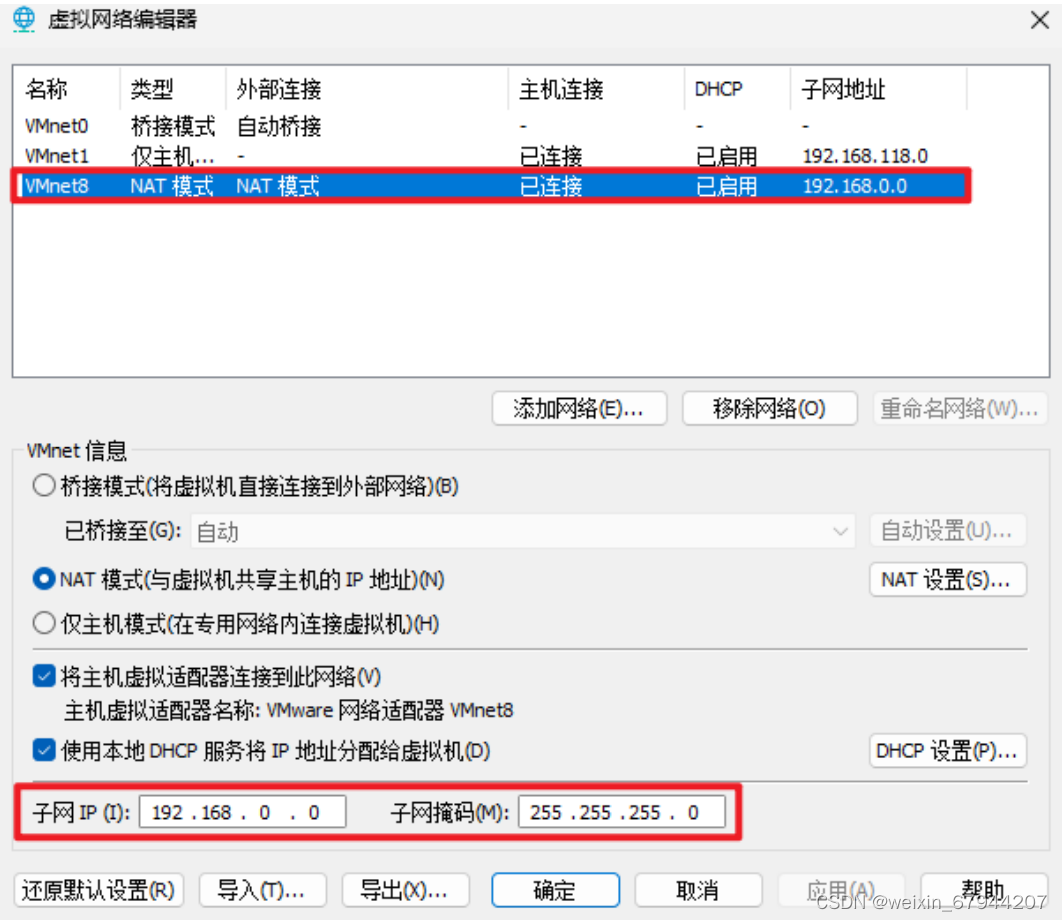Sort by 子网地址 column header
Screen dimensions: 1062x921
[x=878, y=89]
